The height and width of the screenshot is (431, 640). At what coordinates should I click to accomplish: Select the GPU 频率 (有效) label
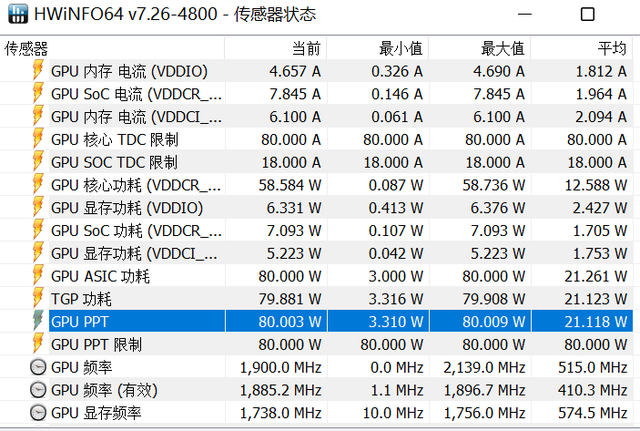point(104,391)
